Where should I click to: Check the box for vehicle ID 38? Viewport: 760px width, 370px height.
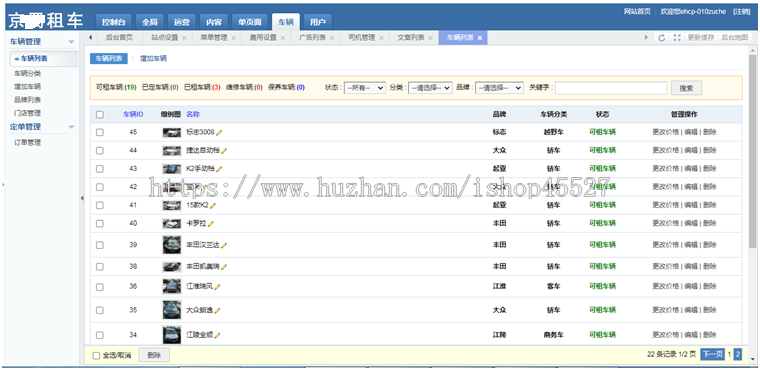pos(99,267)
